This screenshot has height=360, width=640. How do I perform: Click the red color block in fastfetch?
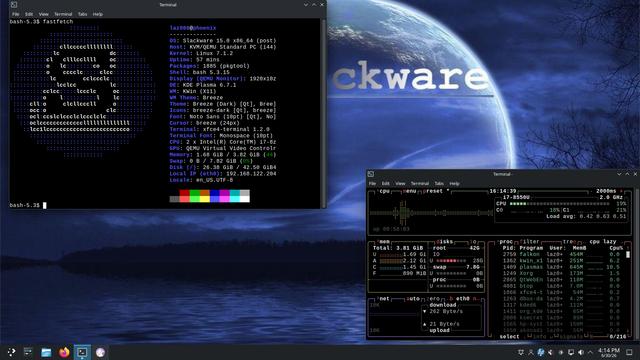click(x=184, y=193)
